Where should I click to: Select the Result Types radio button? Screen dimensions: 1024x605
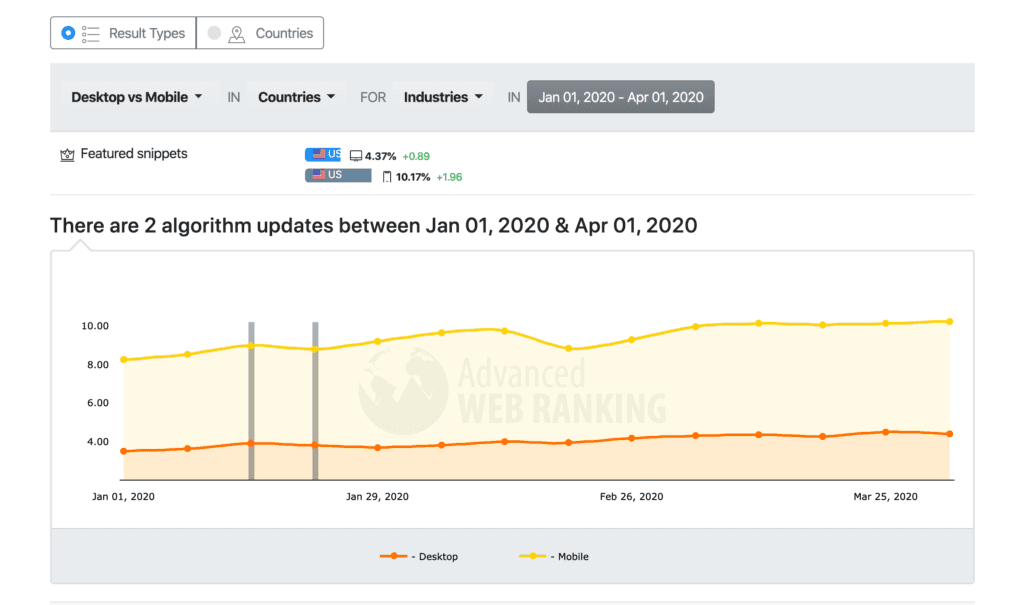68,33
